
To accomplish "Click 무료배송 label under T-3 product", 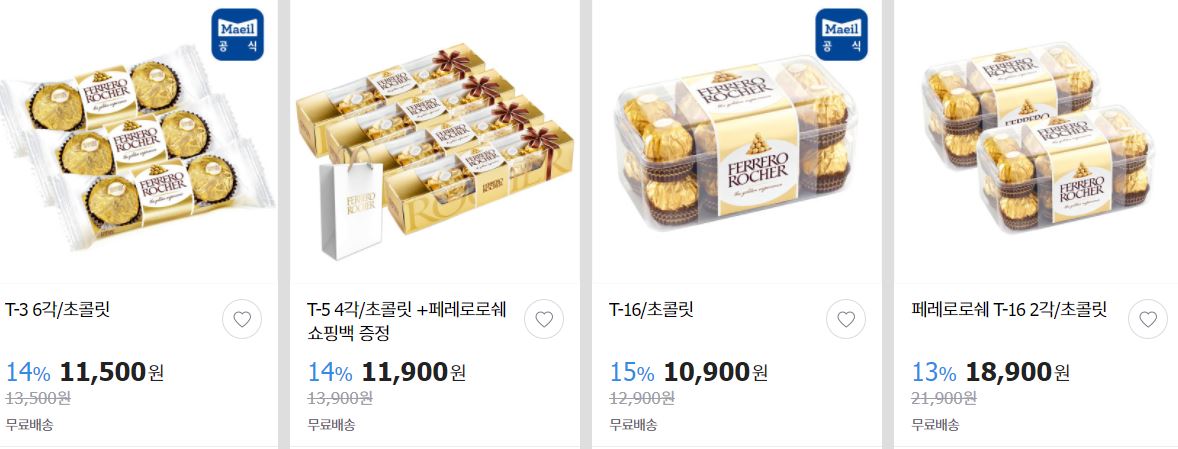I will pos(29,424).
